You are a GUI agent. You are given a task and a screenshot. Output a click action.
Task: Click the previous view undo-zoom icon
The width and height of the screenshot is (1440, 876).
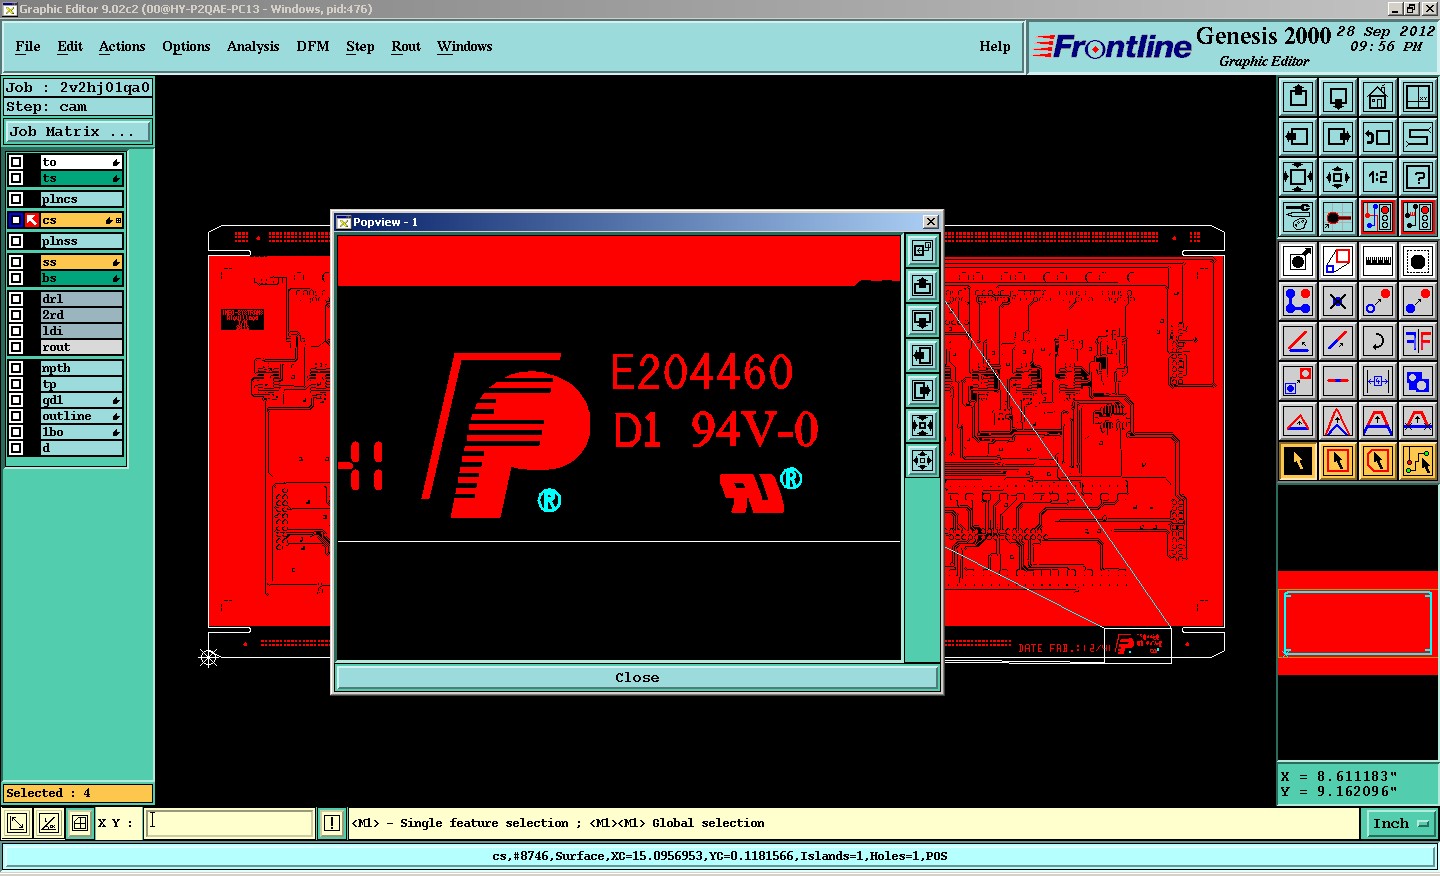tap(1378, 137)
